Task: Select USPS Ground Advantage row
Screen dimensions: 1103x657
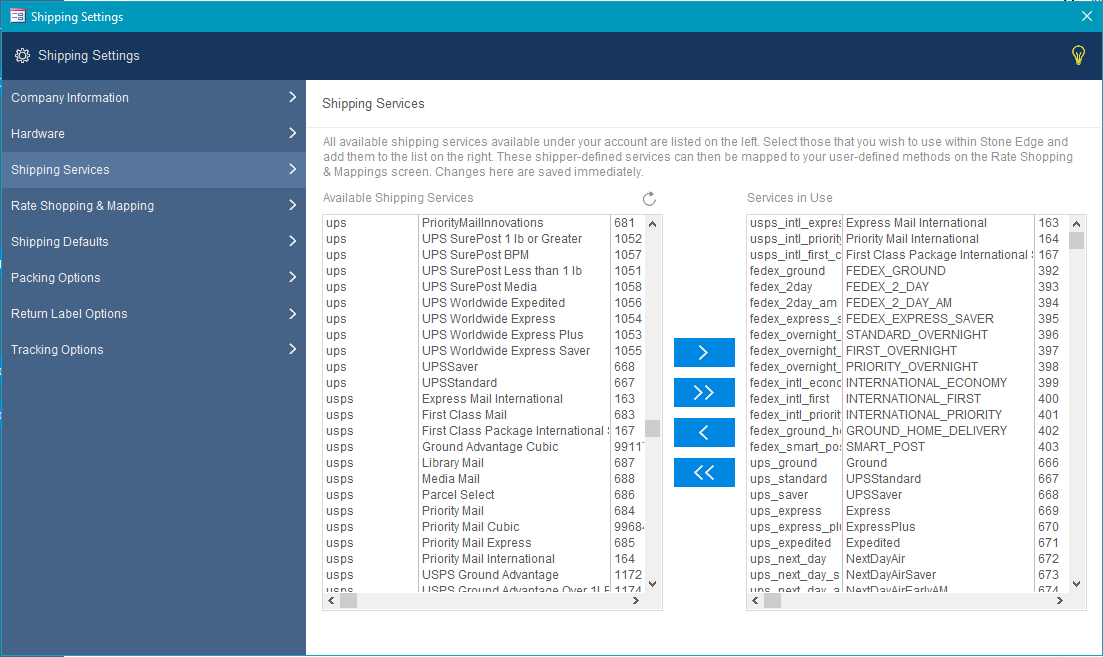Action: [x=483, y=575]
